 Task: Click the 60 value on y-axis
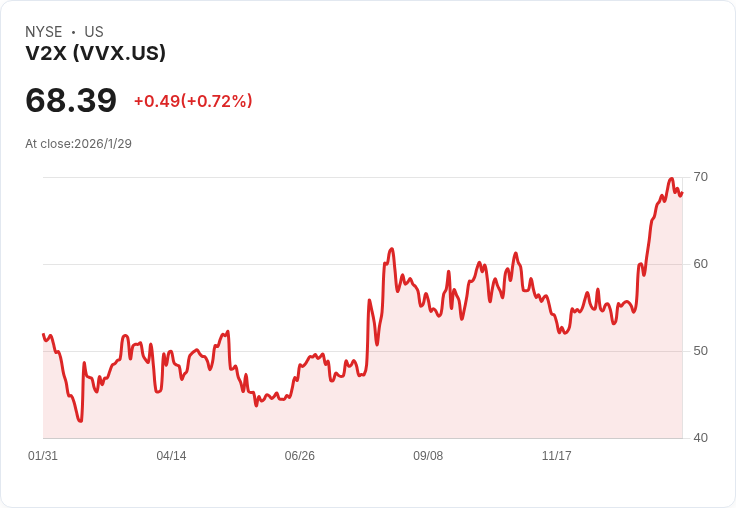point(700,264)
